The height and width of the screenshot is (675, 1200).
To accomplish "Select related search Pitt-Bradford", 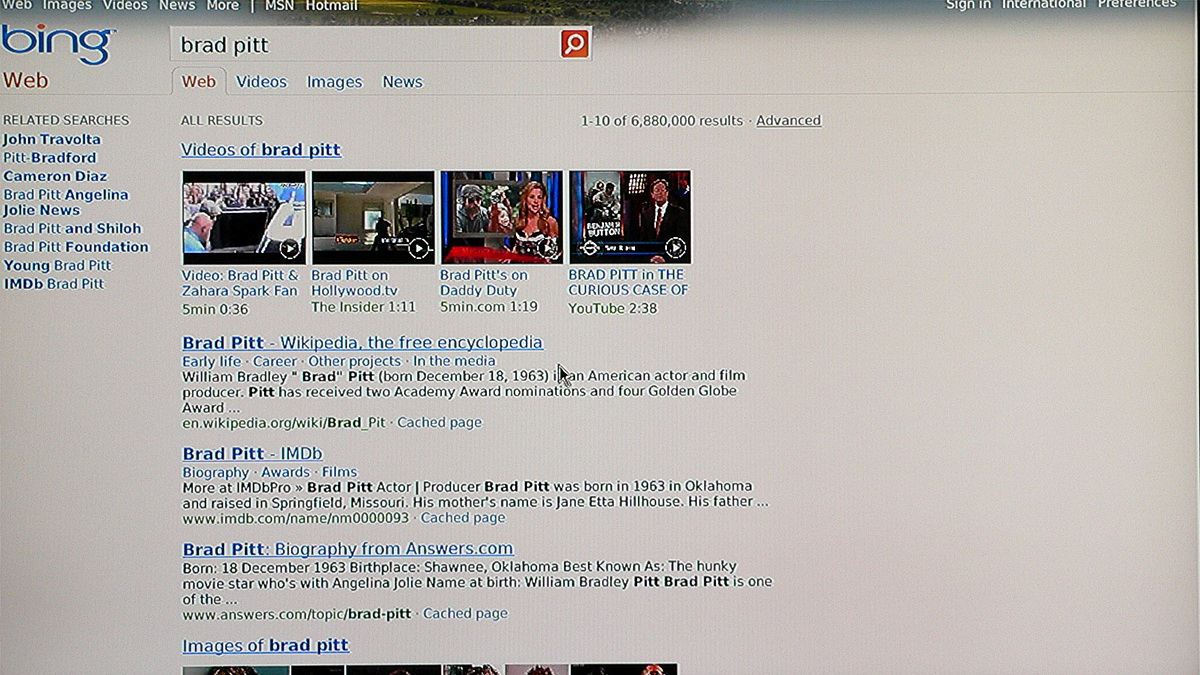I will pyautogui.click(x=50, y=158).
